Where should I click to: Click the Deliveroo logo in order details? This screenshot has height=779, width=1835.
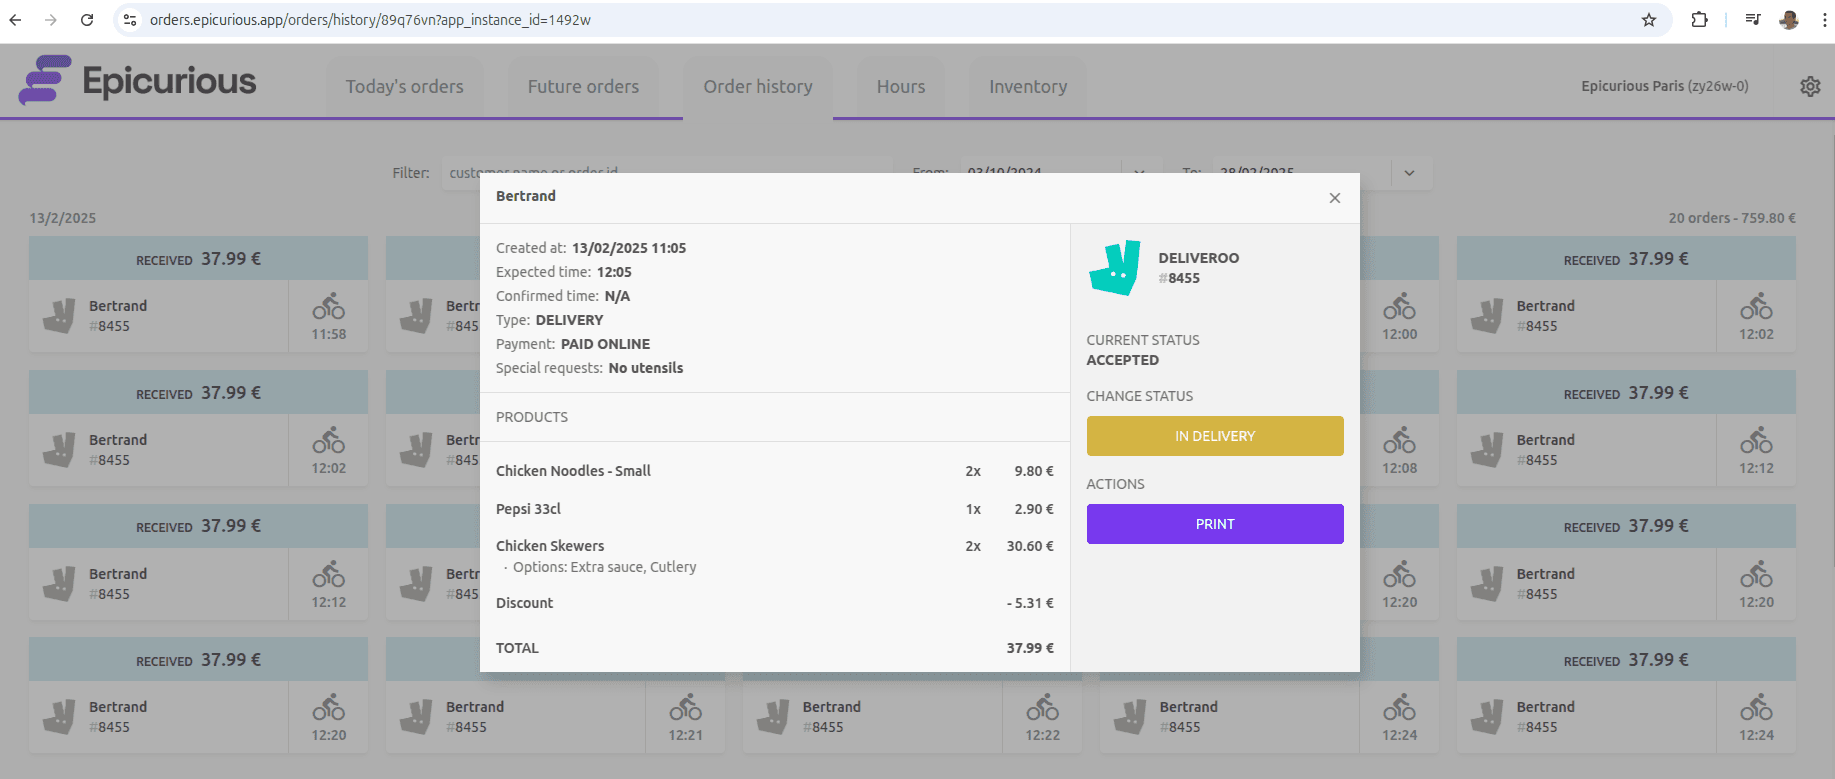[1115, 267]
